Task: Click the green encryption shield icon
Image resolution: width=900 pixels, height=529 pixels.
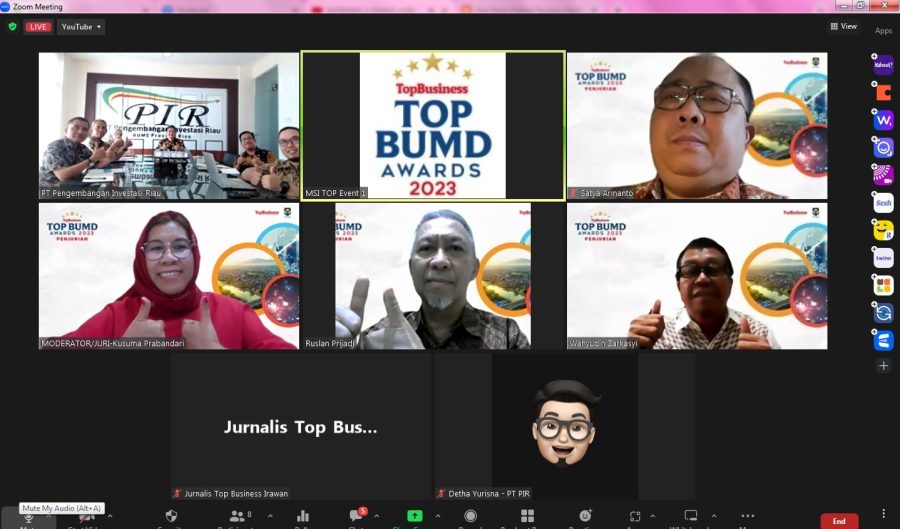Action: point(12,26)
